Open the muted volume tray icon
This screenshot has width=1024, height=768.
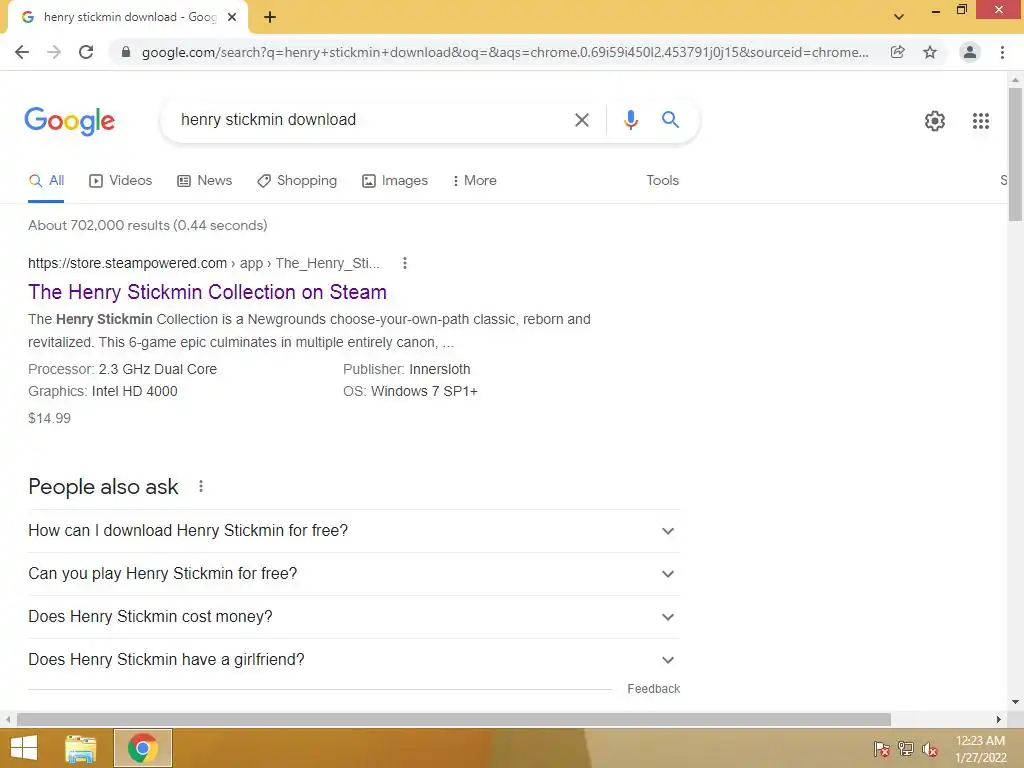(929, 749)
